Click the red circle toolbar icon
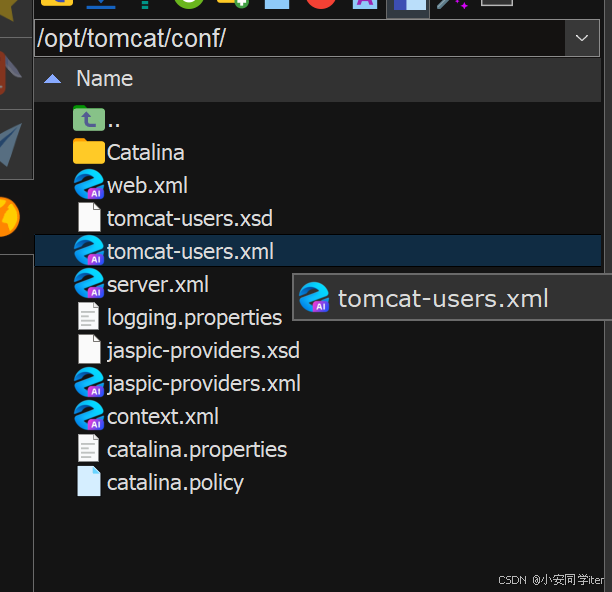Viewport: 612px width, 592px height. 320,4
